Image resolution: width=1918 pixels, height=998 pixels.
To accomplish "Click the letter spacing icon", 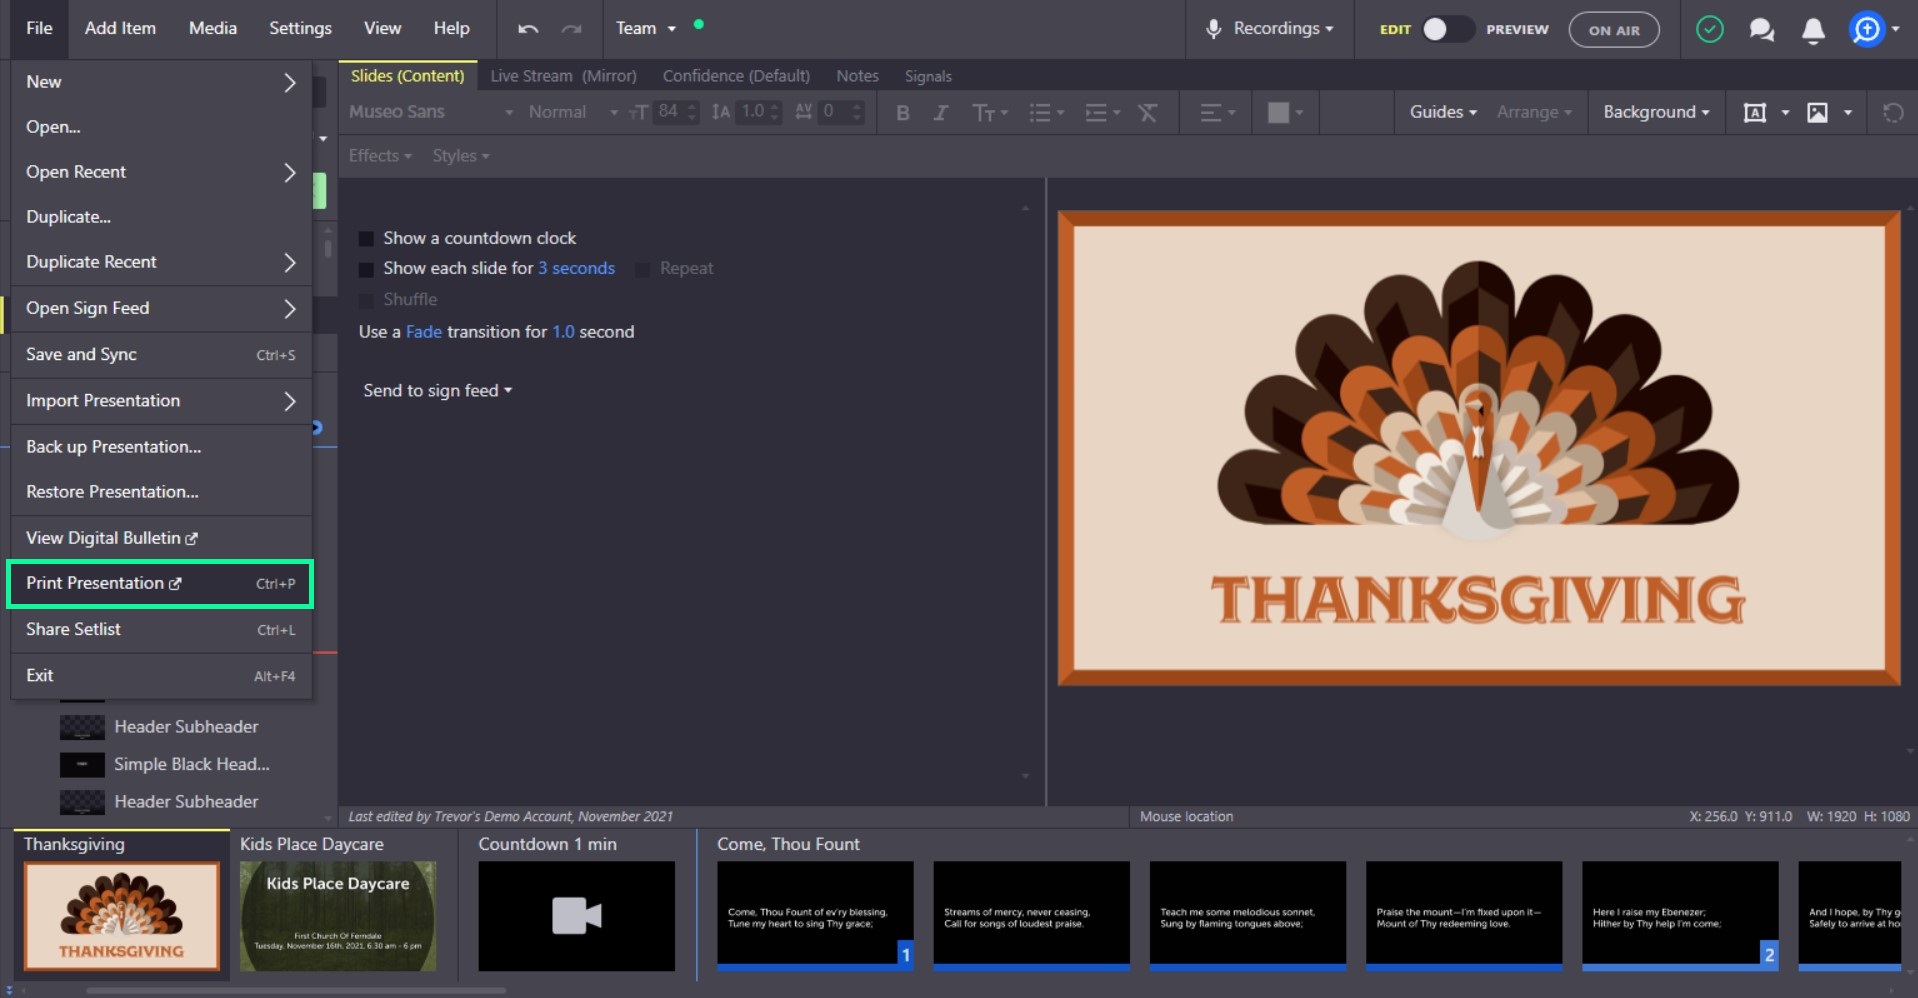I will [803, 112].
